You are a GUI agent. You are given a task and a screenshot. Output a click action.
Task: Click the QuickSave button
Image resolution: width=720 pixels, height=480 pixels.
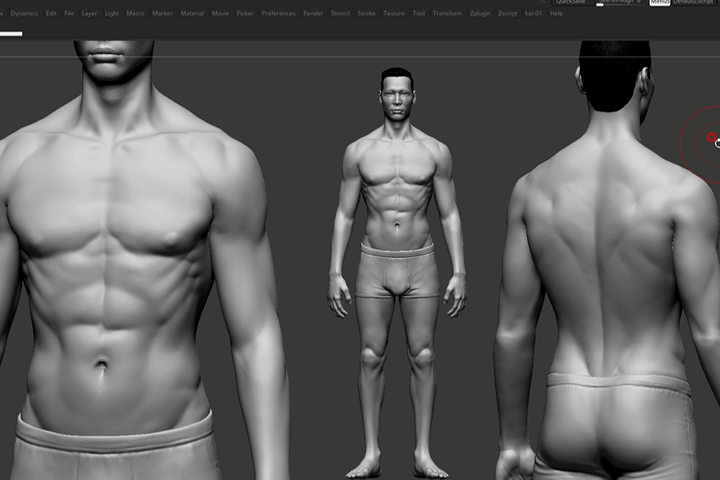click(x=571, y=2)
